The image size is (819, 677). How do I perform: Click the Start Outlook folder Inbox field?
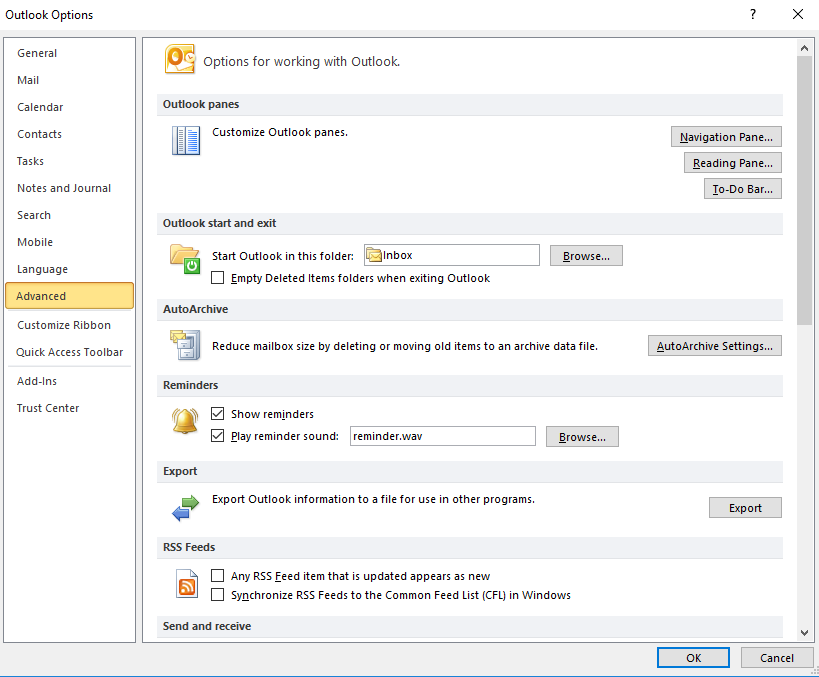pos(452,255)
